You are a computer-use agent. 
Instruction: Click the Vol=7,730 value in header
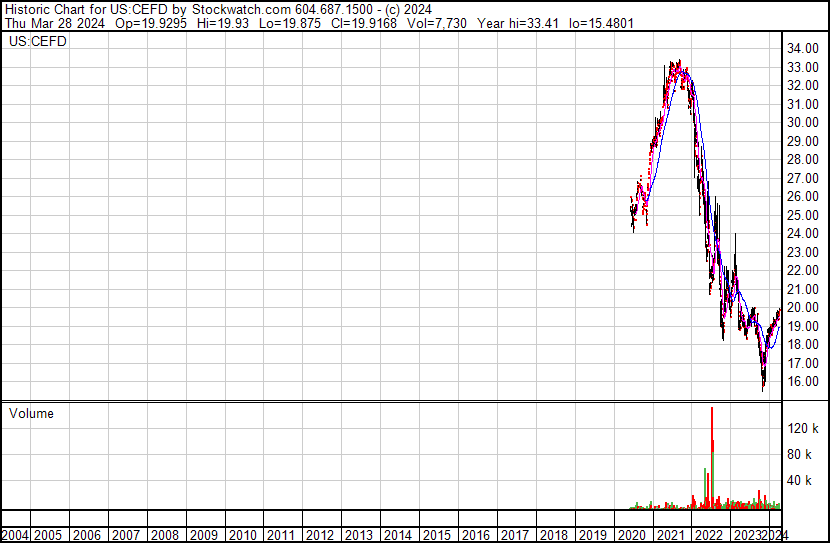450,23
